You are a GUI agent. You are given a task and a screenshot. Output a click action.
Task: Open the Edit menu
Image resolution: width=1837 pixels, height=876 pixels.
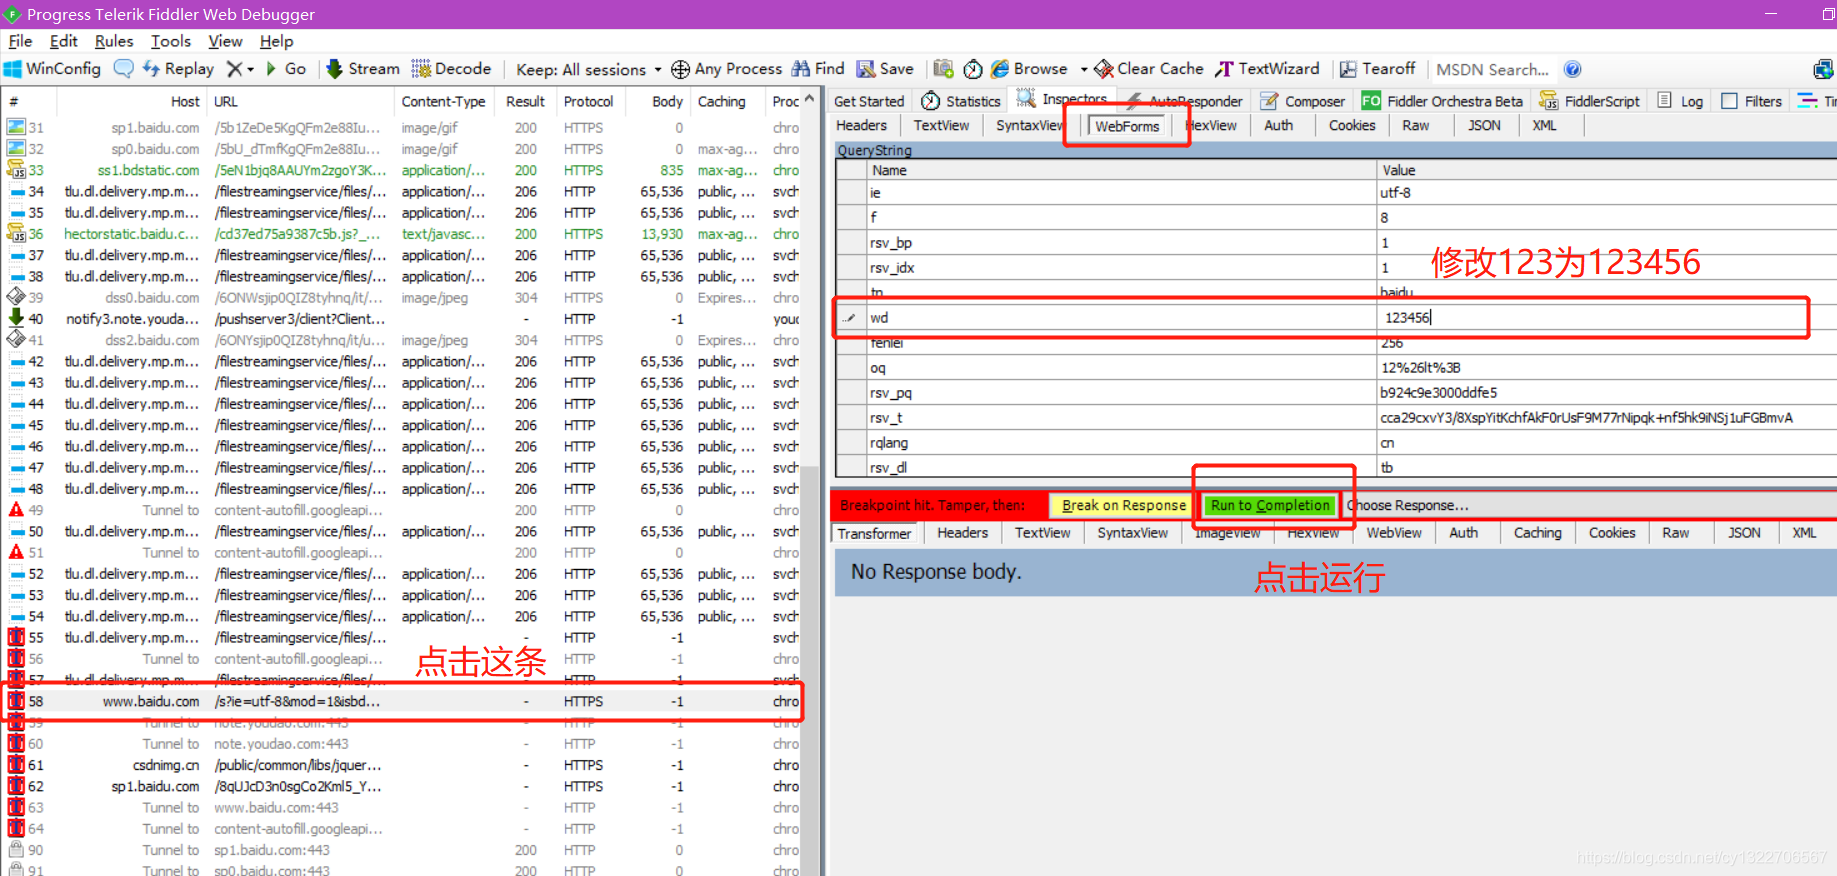pos(64,41)
